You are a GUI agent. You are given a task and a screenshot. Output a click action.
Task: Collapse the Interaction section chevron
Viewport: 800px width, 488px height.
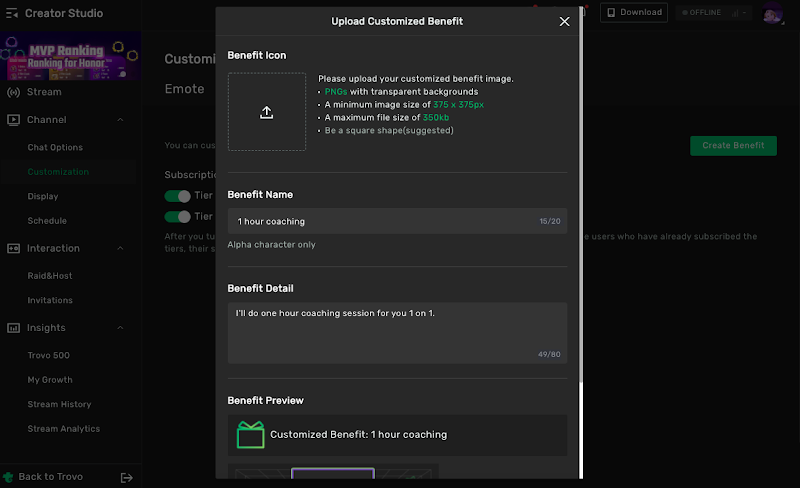(121, 248)
